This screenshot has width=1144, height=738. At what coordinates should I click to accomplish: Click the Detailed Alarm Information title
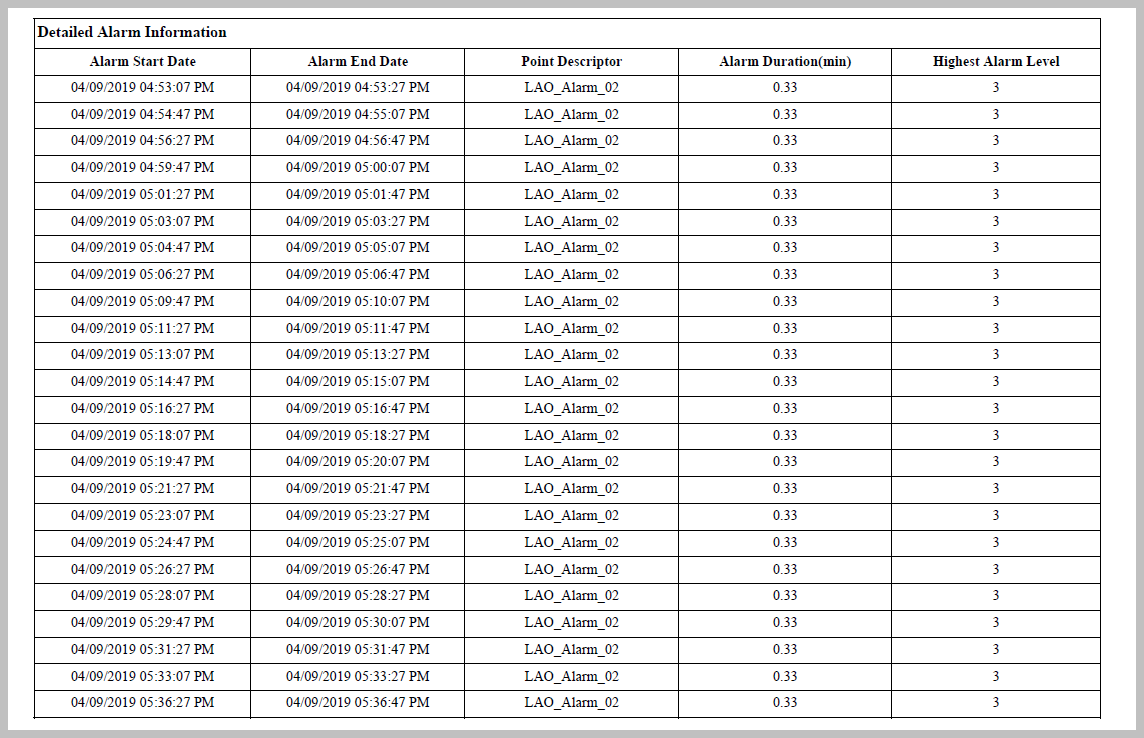tap(132, 32)
